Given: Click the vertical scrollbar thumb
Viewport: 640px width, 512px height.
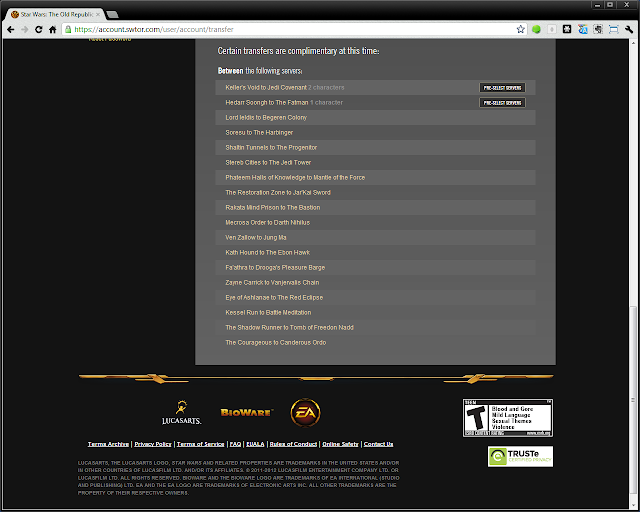Looking at the screenshot, I should point(633,400).
